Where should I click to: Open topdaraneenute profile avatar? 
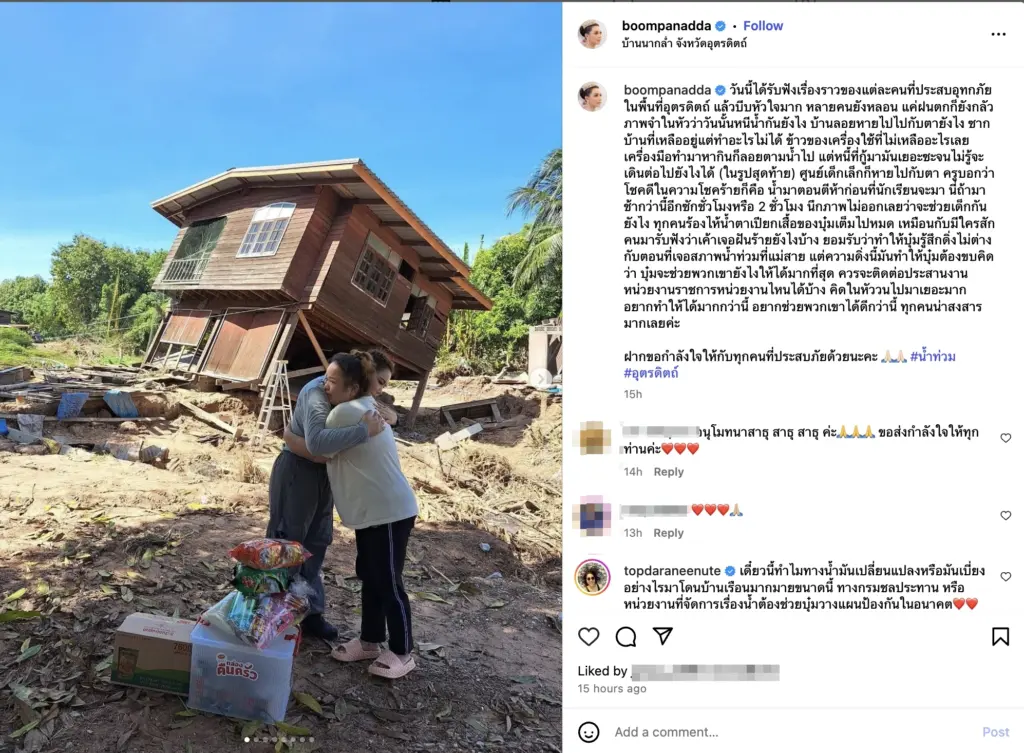click(x=592, y=578)
